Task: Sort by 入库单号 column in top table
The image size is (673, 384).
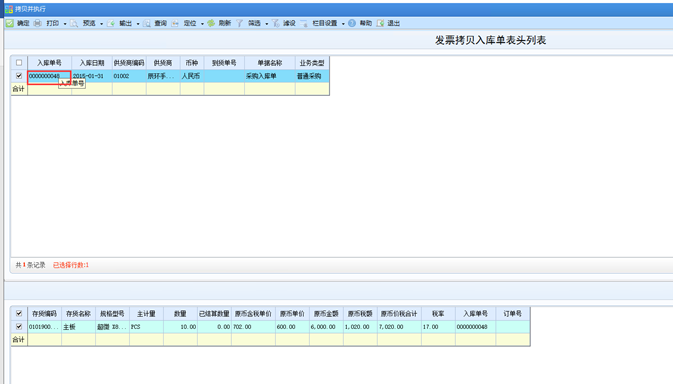Action: tap(49, 63)
